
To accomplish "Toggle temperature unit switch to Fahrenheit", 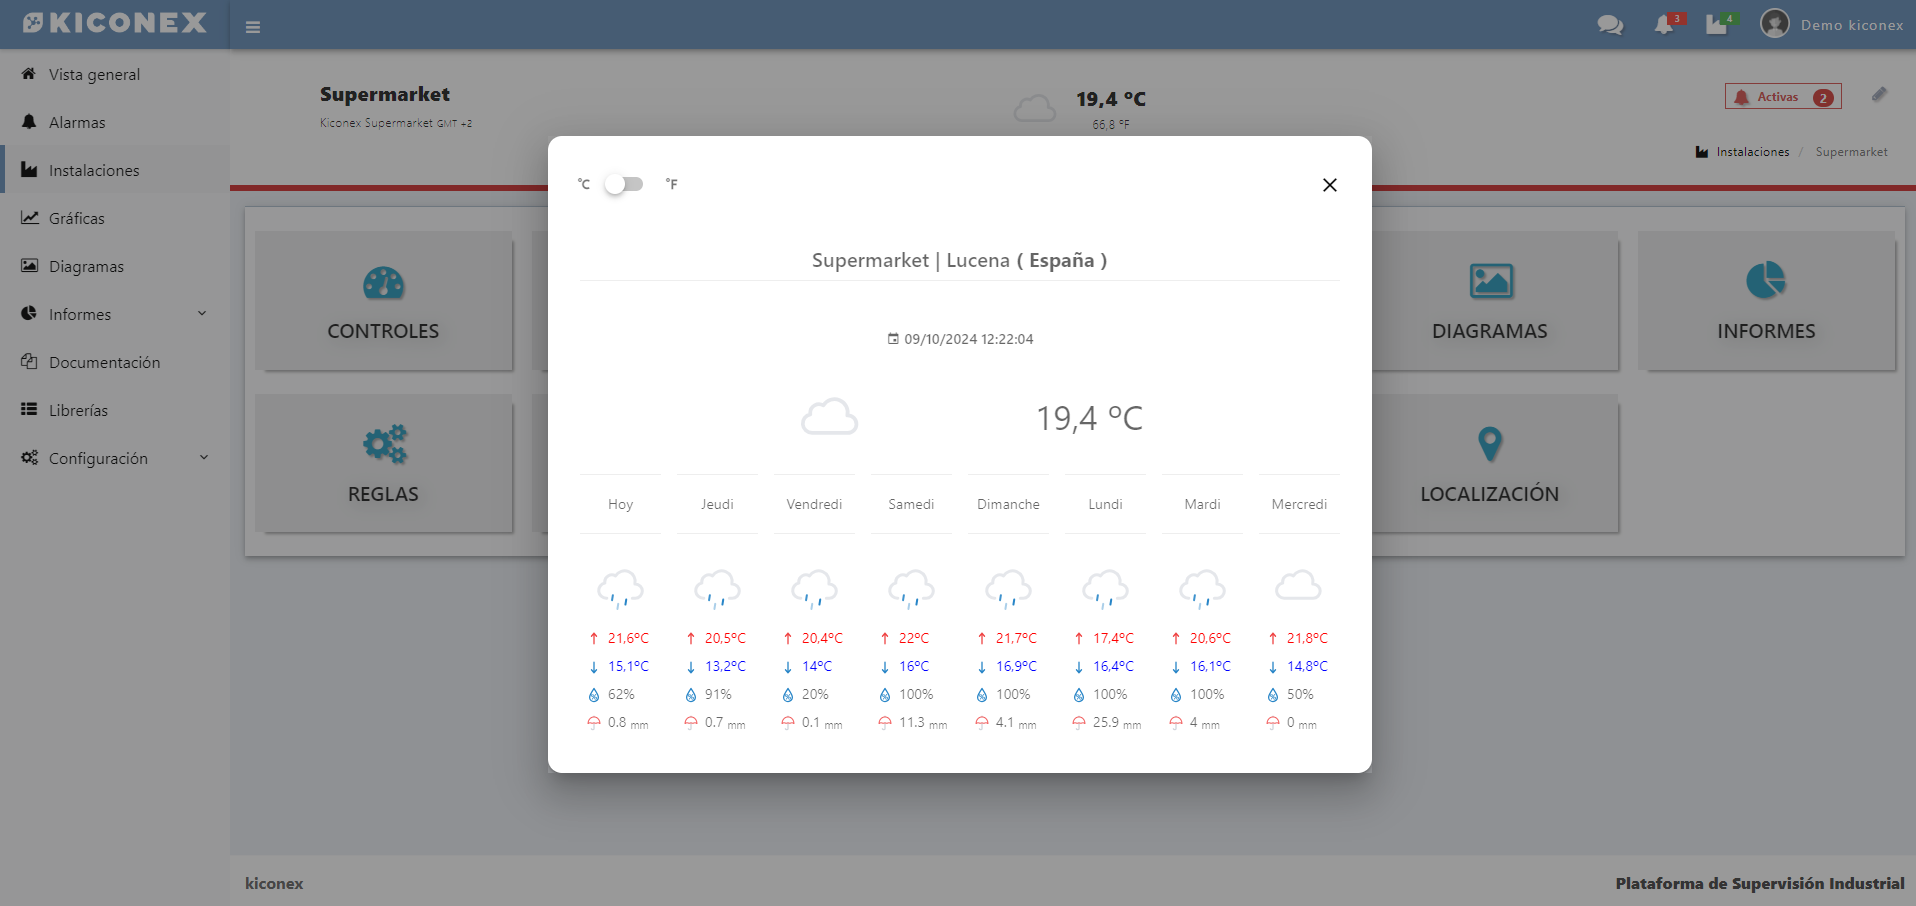I will pyautogui.click(x=624, y=184).
